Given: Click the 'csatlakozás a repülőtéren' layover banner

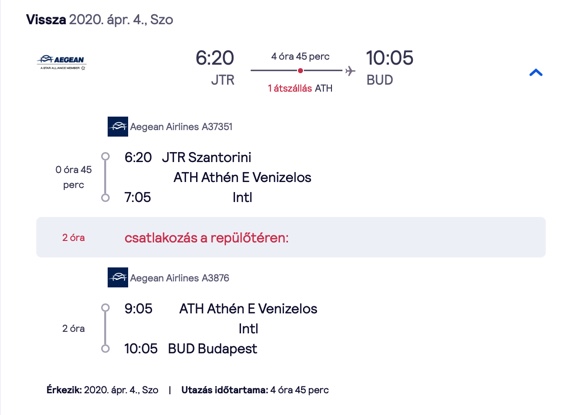Looking at the screenshot, I should point(291,237).
